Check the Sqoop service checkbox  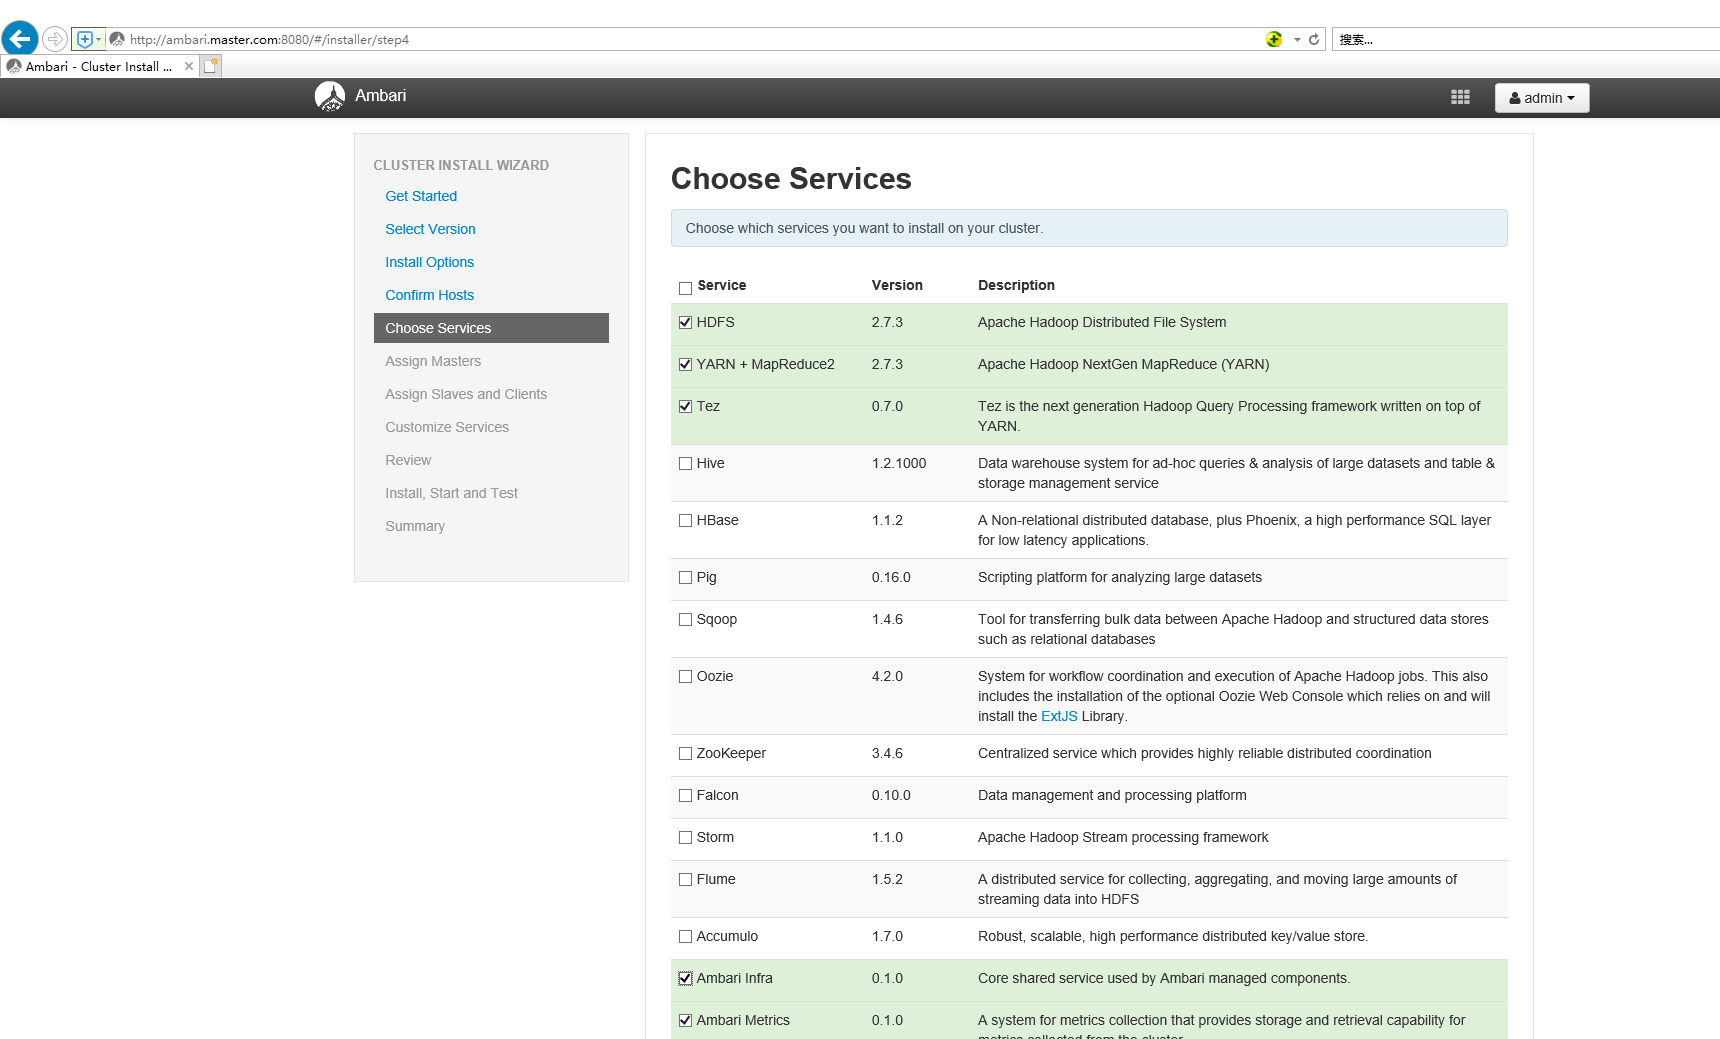pyautogui.click(x=685, y=619)
